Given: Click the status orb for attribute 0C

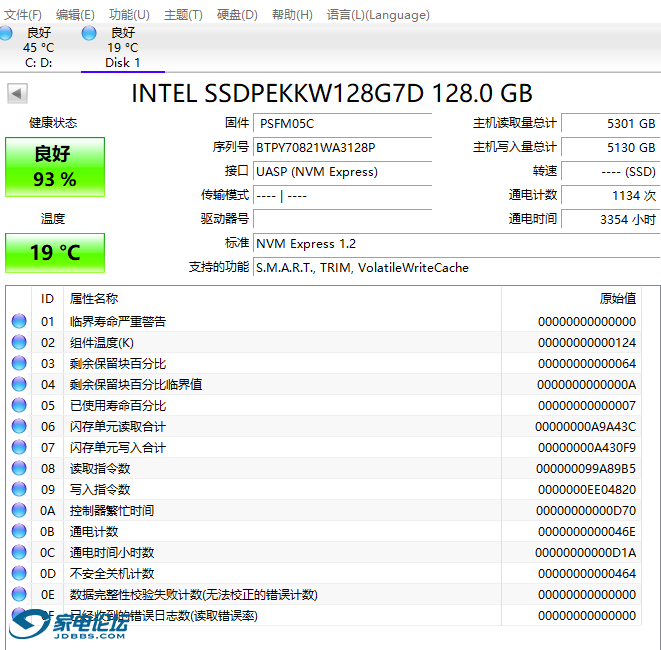Looking at the screenshot, I should [x=19, y=552].
